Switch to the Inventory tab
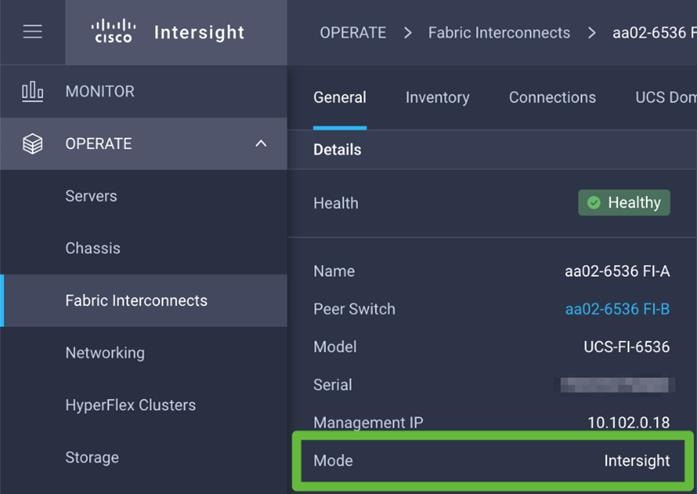697x494 pixels. 437,97
